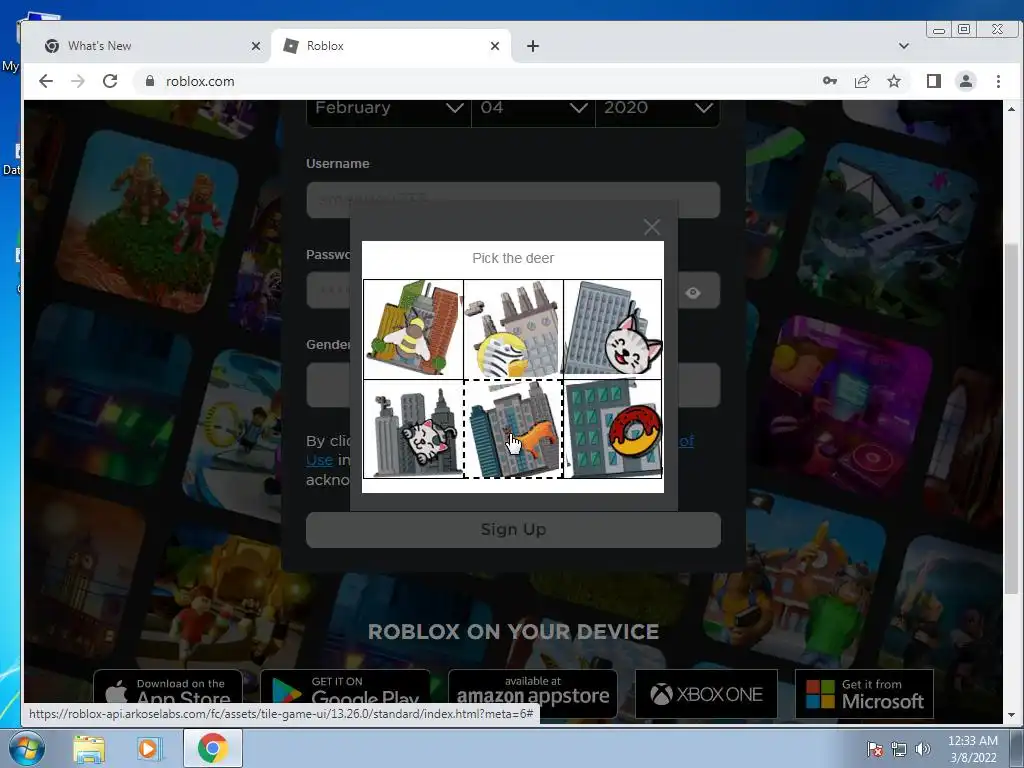Click the Username input field
The height and width of the screenshot is (768, 1024).
click(513, 200)
